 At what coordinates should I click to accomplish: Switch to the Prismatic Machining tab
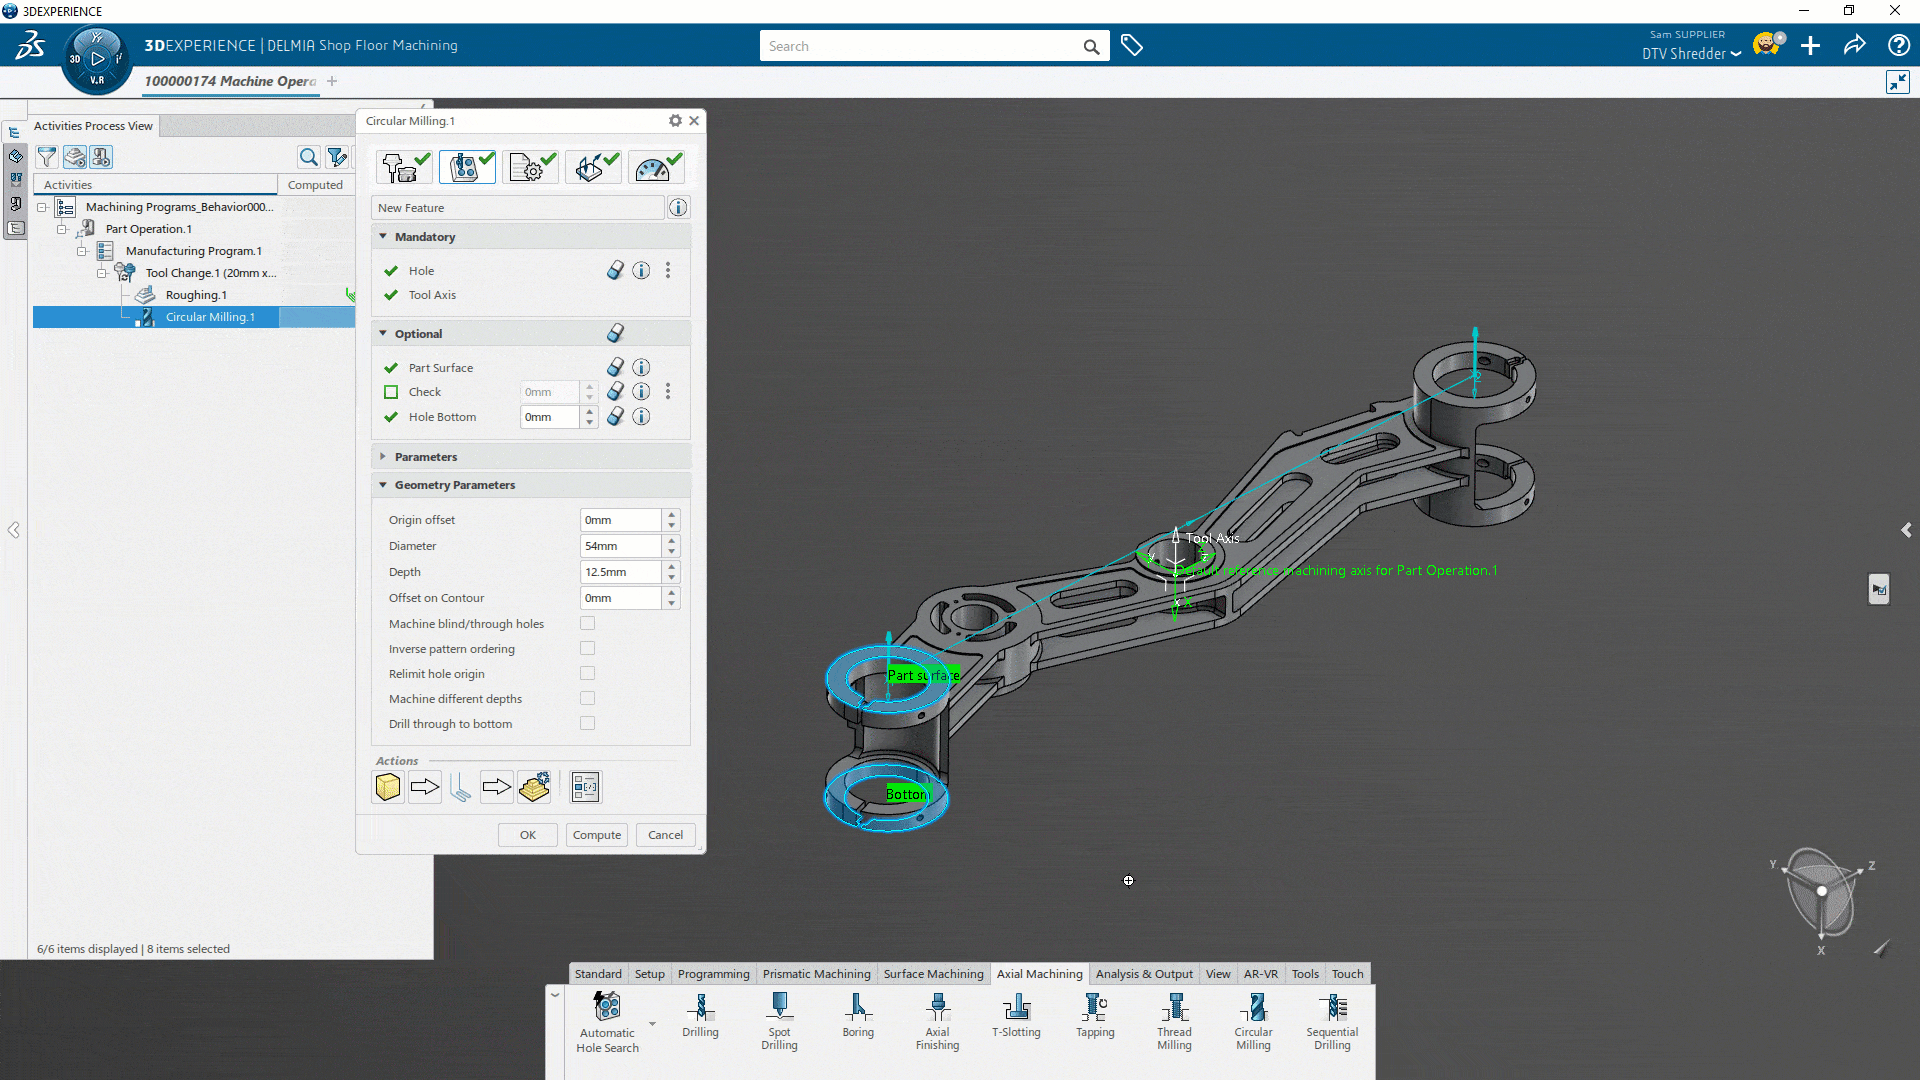pos(816,973)
